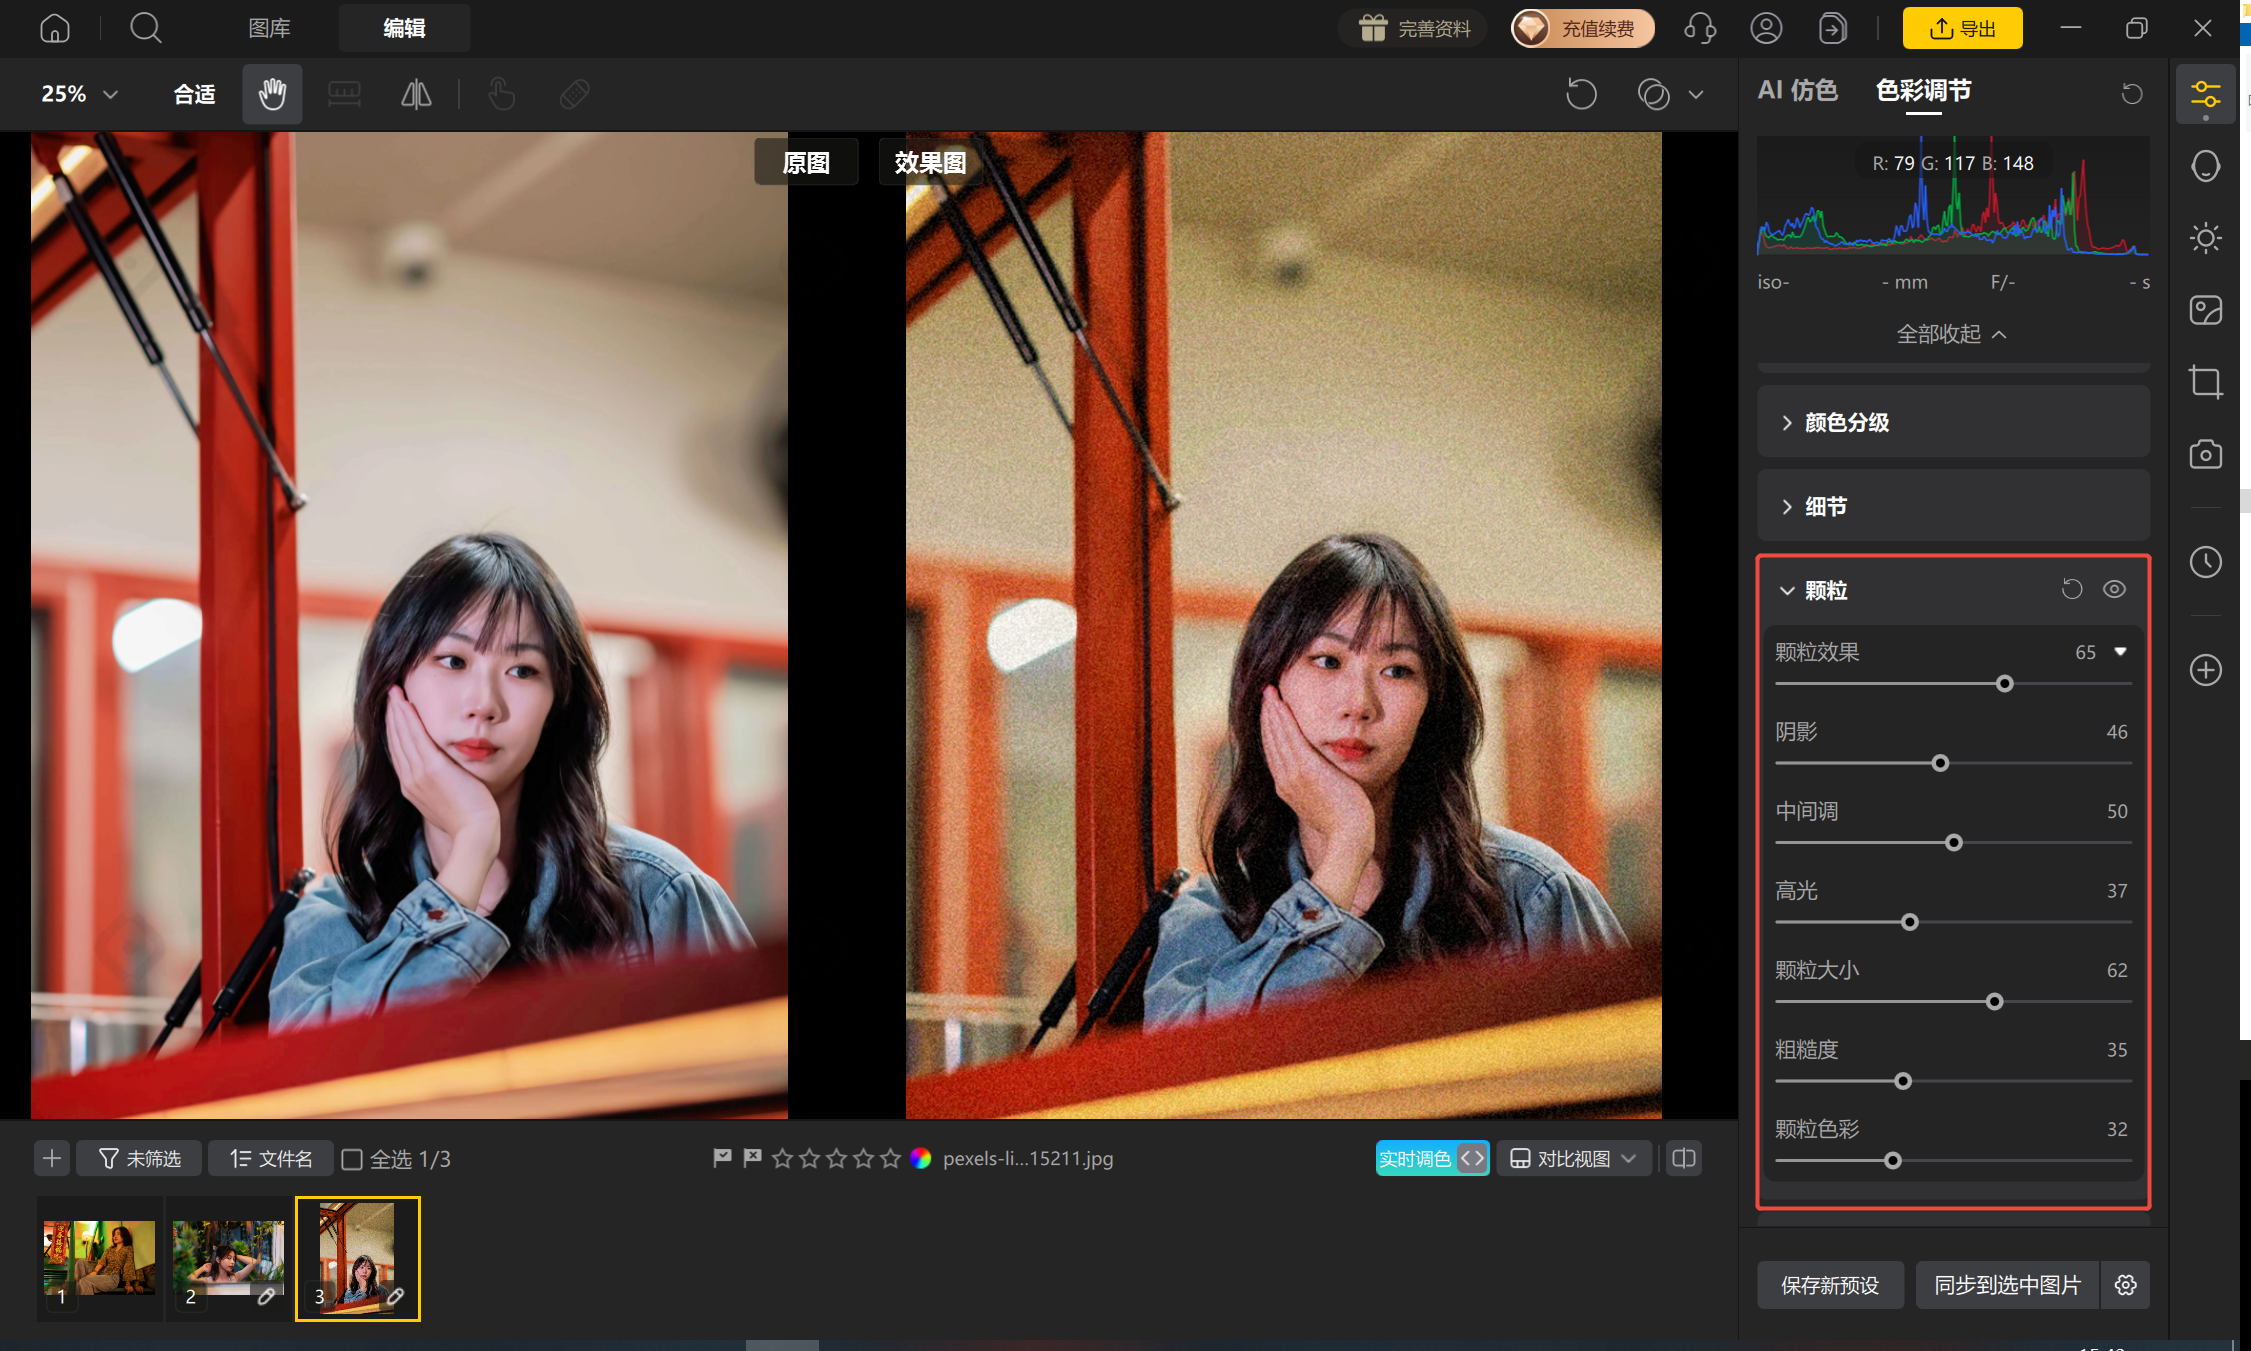
Task: Switch to the 图库 tab
Action: (x=269, y=28)
